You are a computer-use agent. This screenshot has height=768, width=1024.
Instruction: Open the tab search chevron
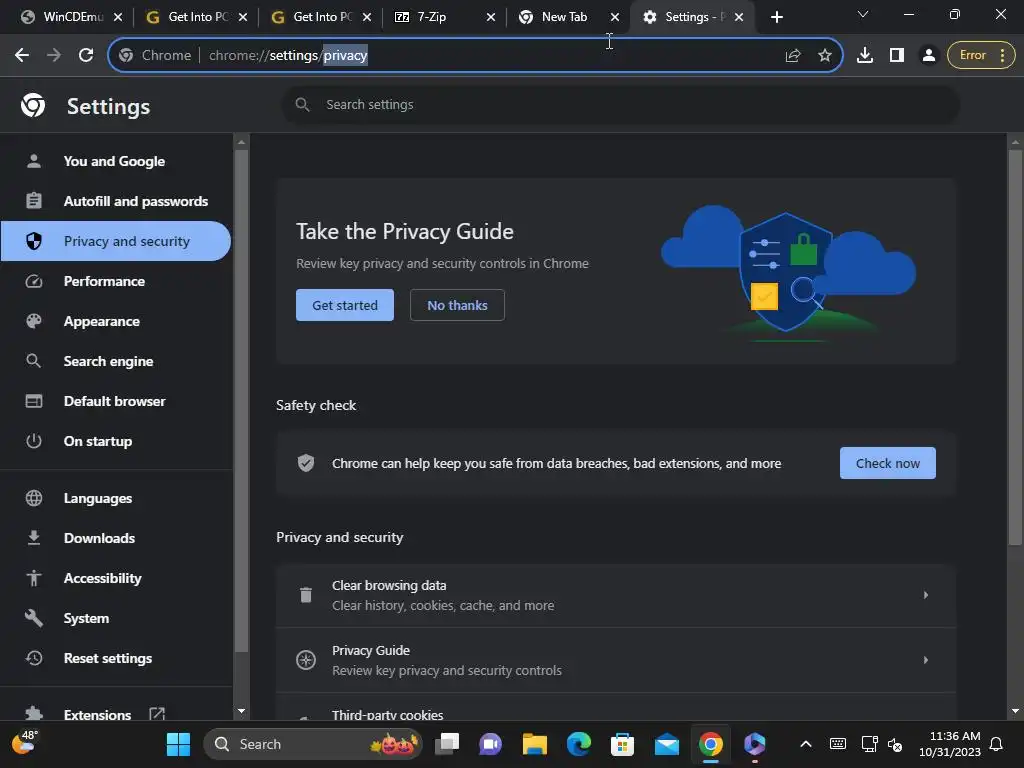[863, 14]
